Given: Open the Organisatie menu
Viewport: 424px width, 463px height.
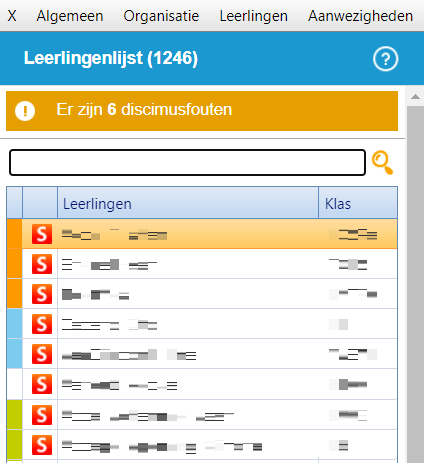Looking at the screenshot, I should pyautogui.click(x=161, y=16).
